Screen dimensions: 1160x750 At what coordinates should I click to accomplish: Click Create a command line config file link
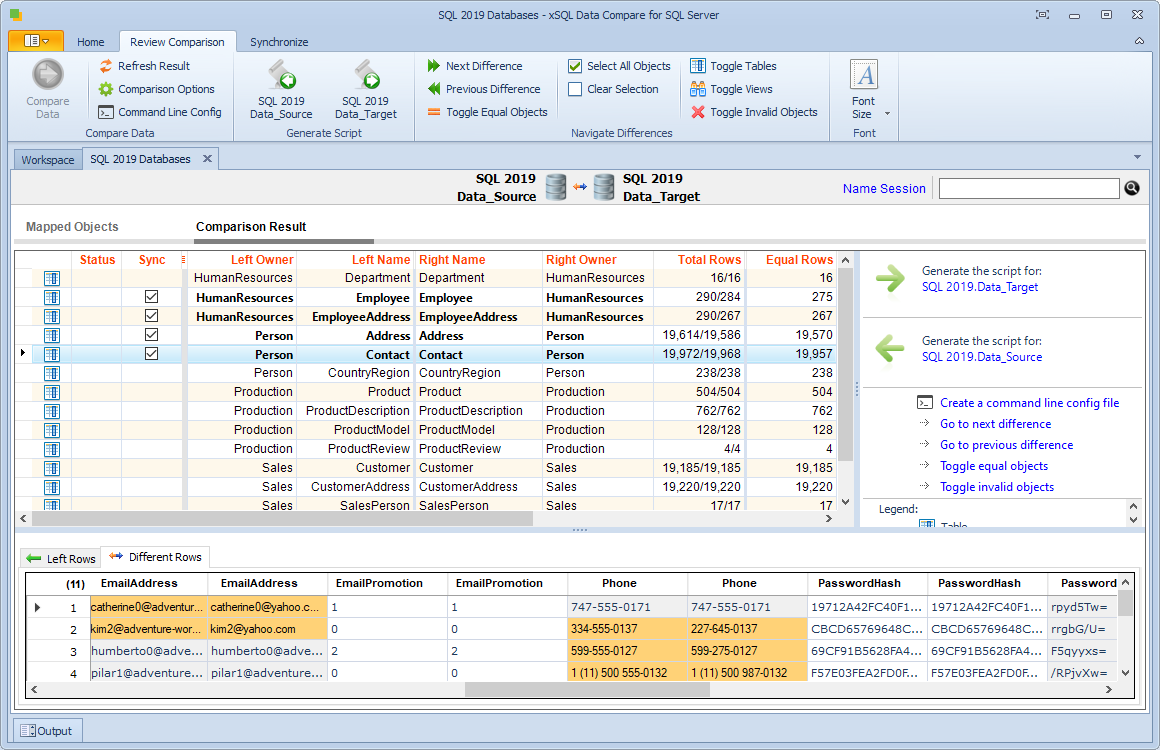[x=1029, y=402]
